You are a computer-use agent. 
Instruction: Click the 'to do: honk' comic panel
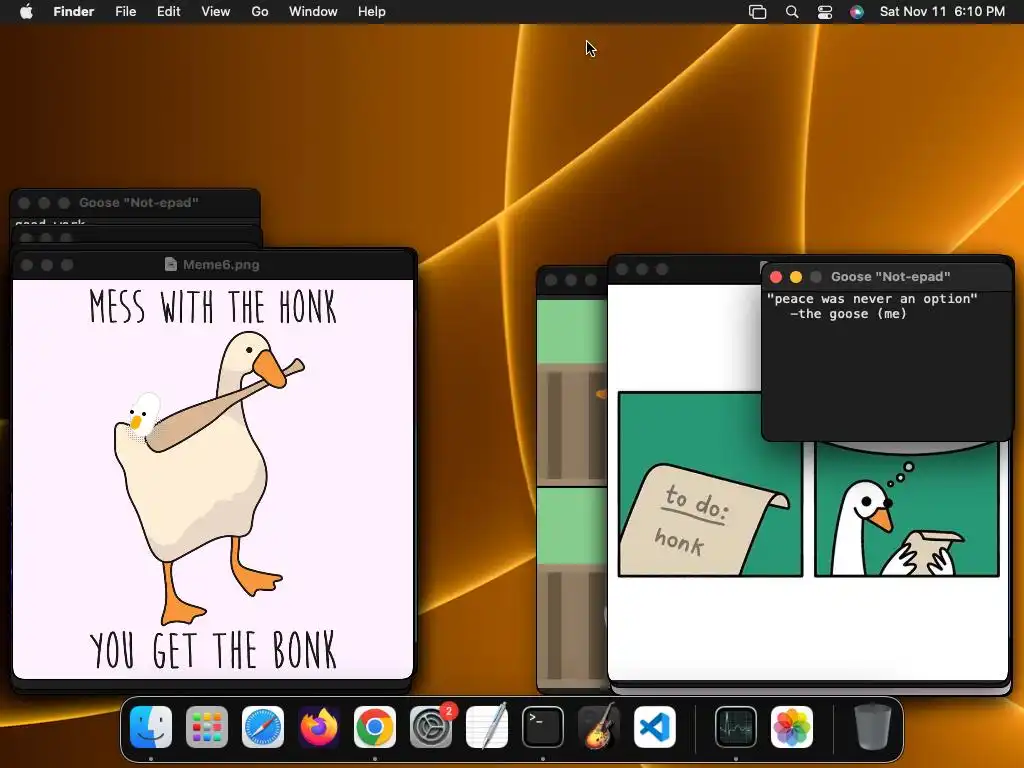tap(711, 484)
